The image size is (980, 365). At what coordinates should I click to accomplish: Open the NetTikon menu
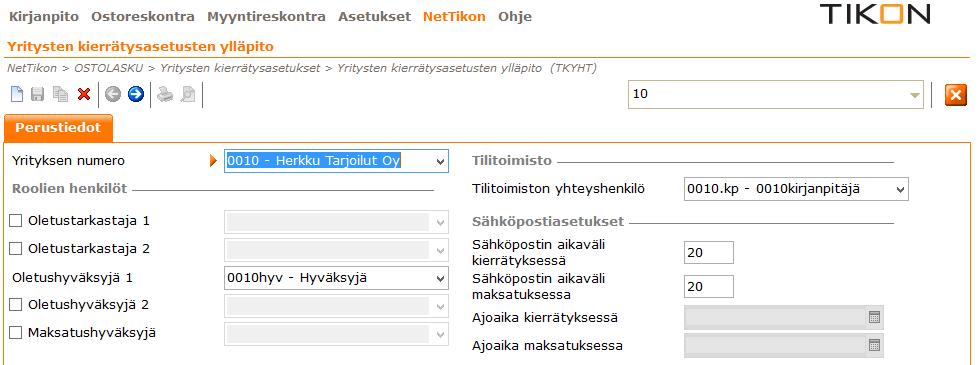(454, 17)
